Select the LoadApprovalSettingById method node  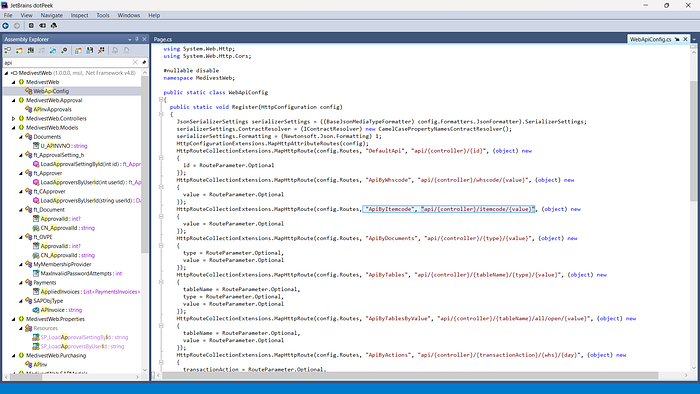pos(90,164)
